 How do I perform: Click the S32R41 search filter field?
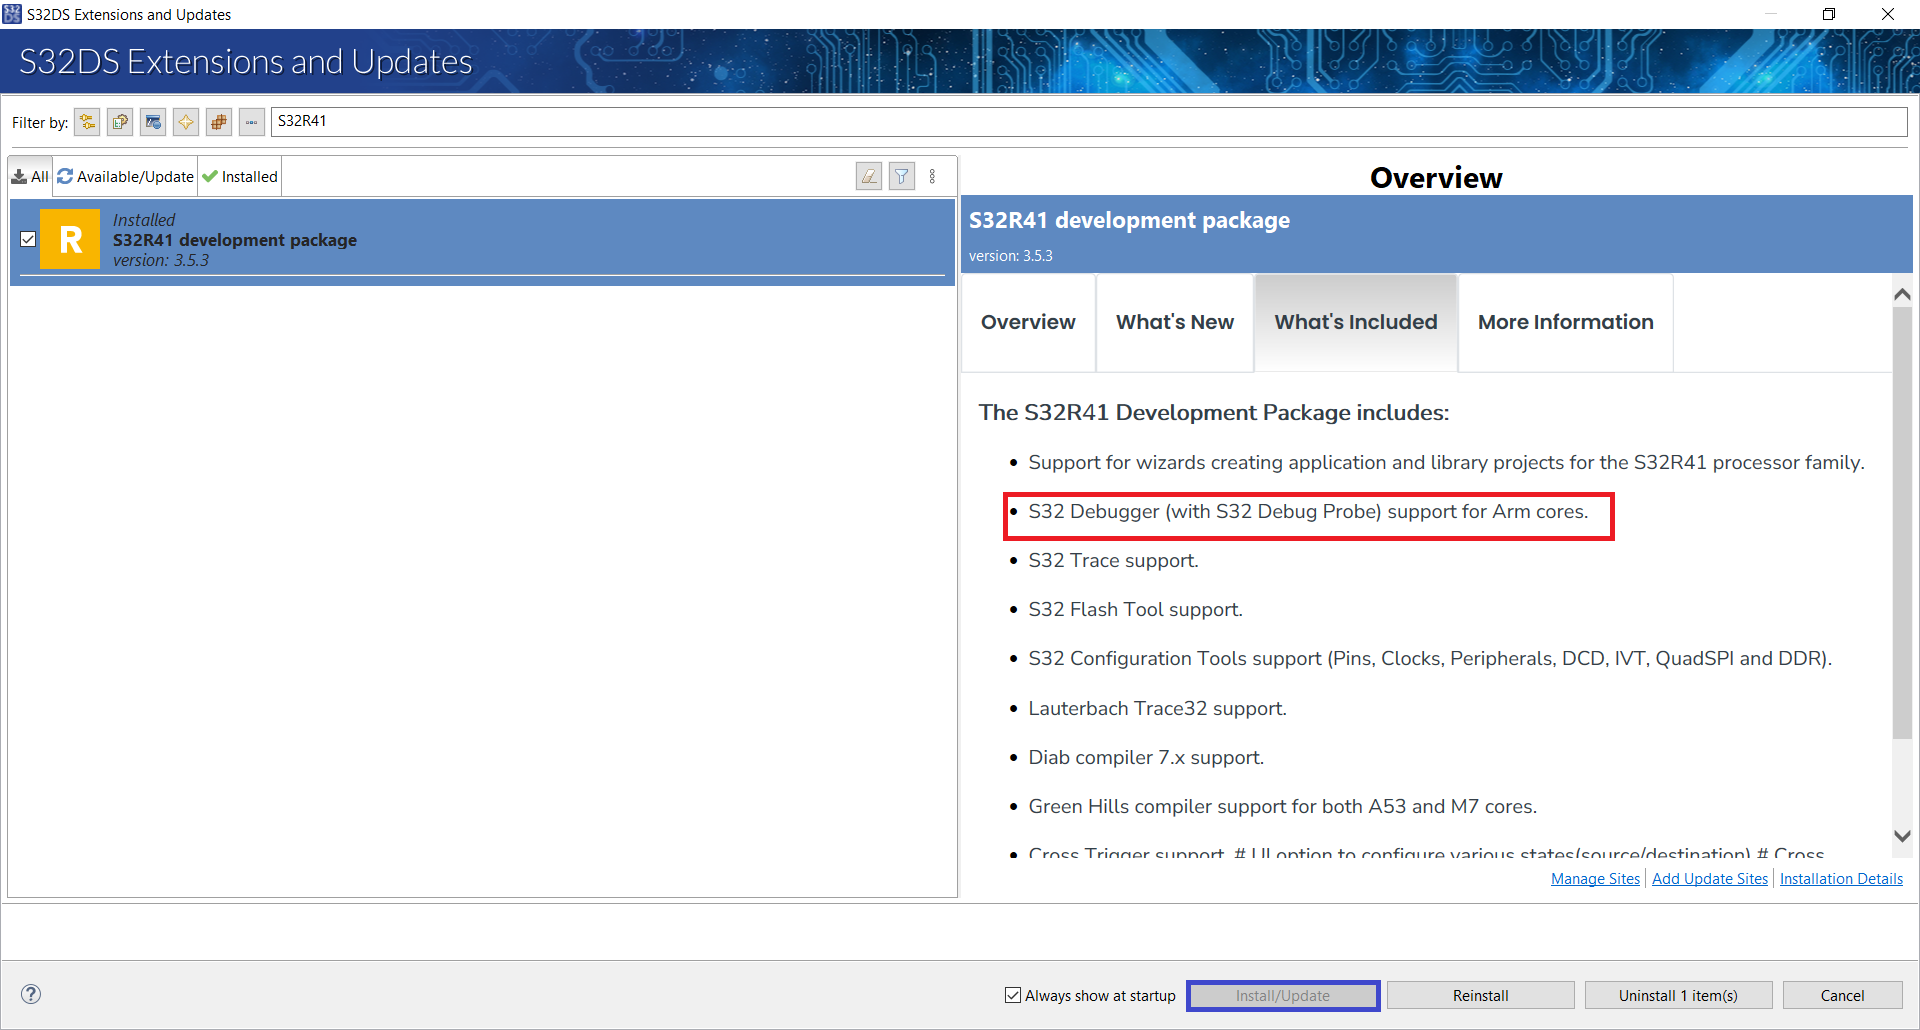click(x=1089, y=121)
